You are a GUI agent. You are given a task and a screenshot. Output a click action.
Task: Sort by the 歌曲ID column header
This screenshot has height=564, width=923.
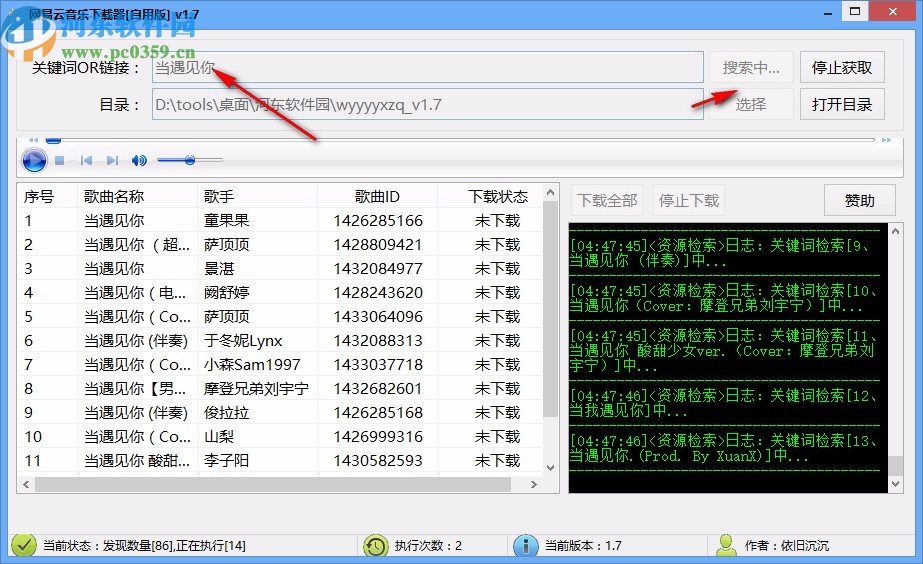(x=377, y=196)
